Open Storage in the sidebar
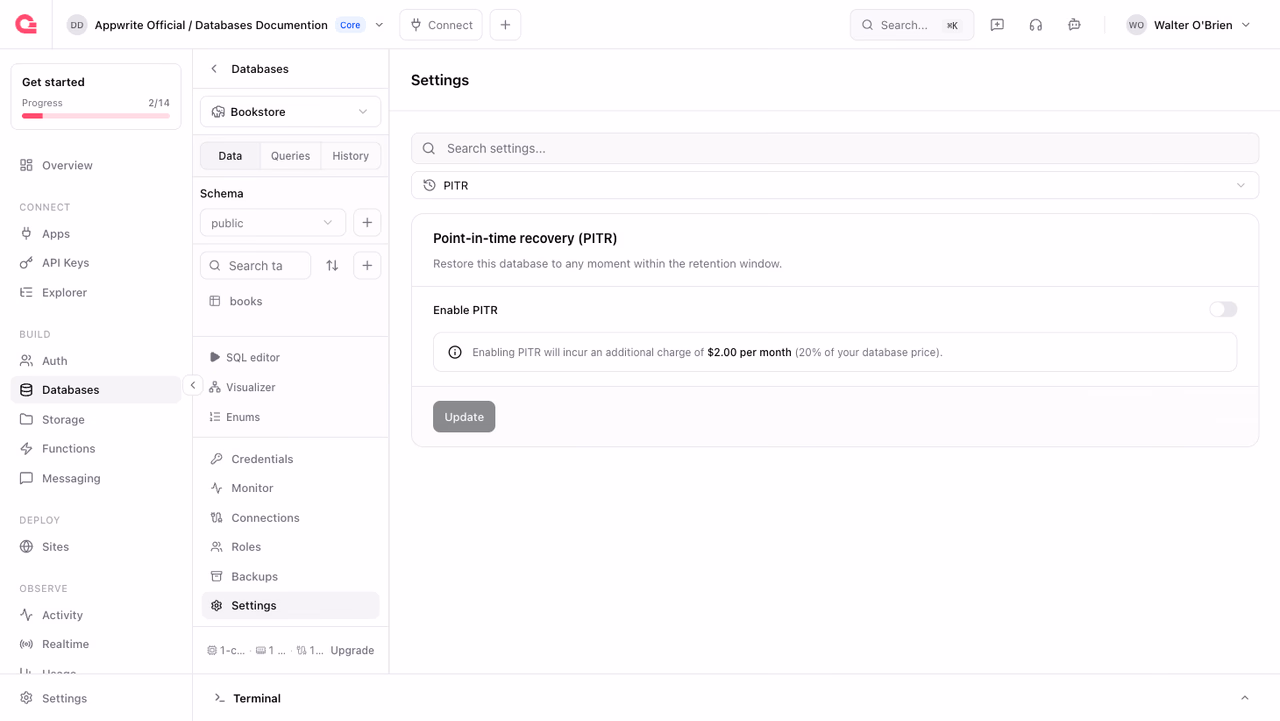The width and height of the screenshot is (1280, 721). pos(96,420)
